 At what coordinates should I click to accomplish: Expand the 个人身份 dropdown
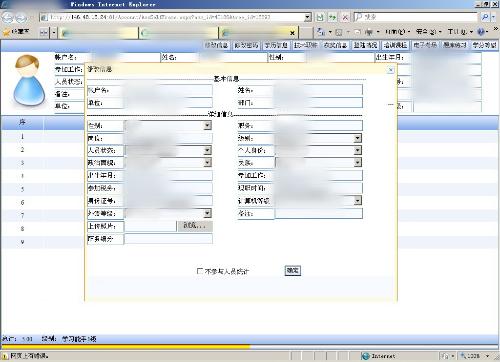coord(357,150)
